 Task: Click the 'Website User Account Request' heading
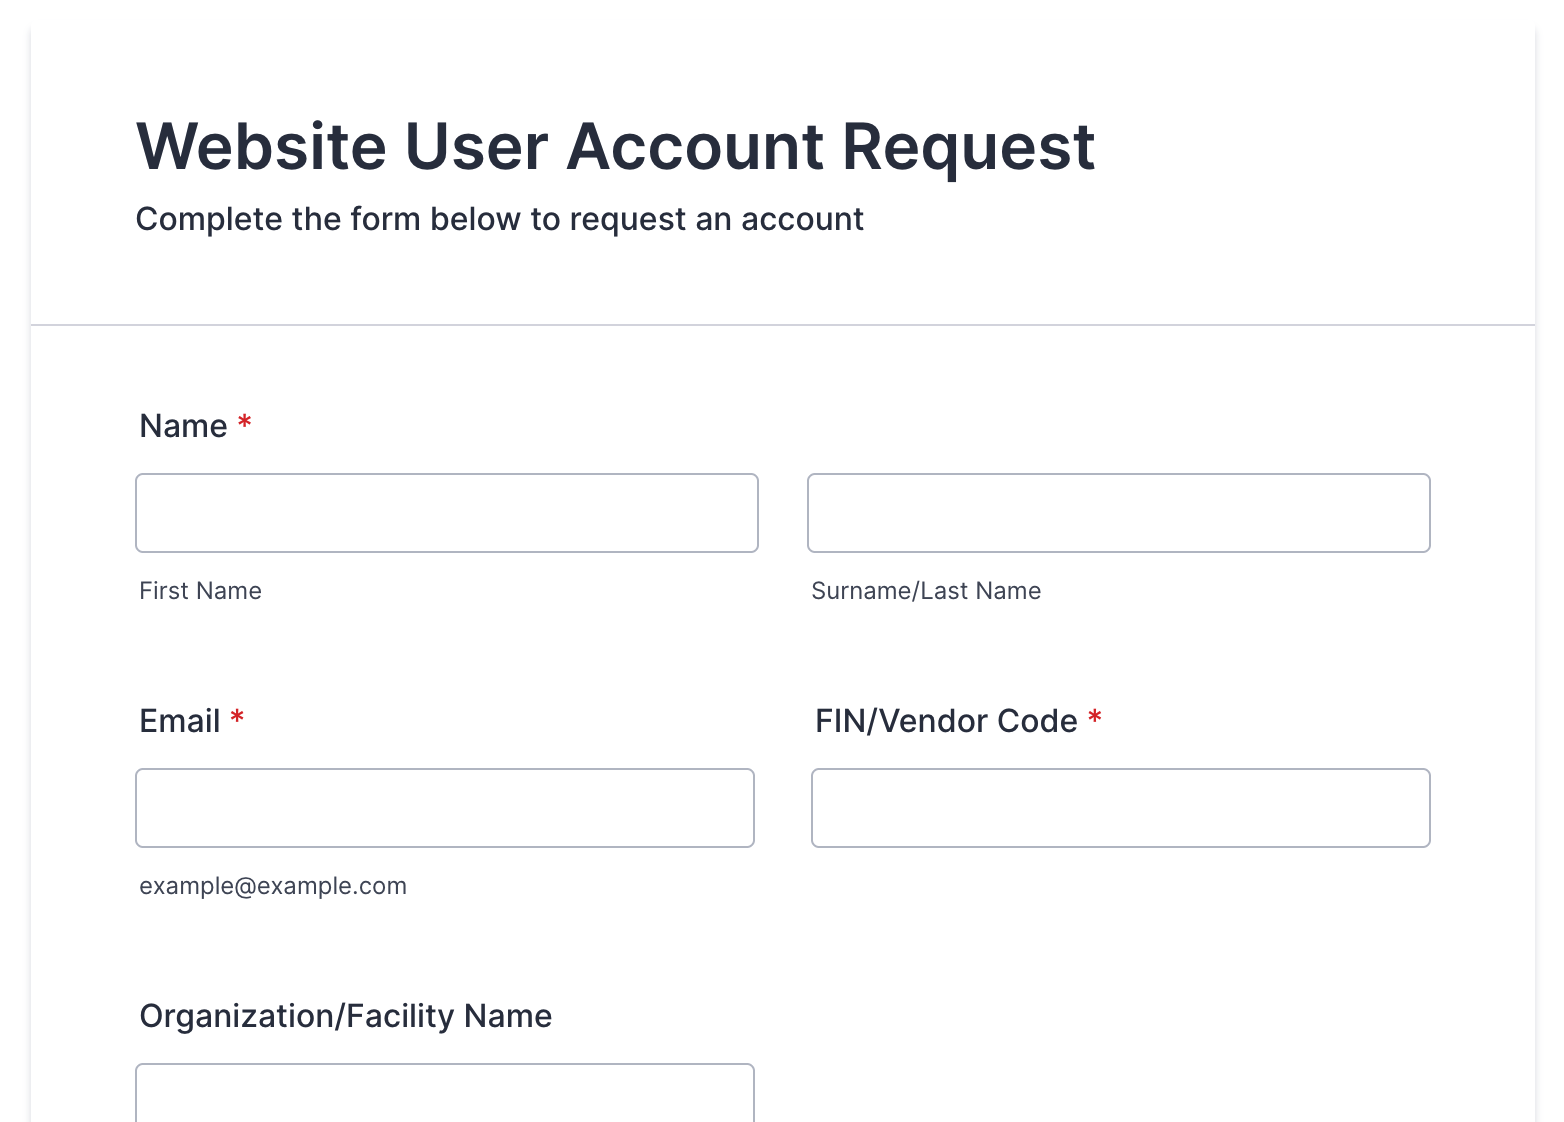click(x=615, y=147)
